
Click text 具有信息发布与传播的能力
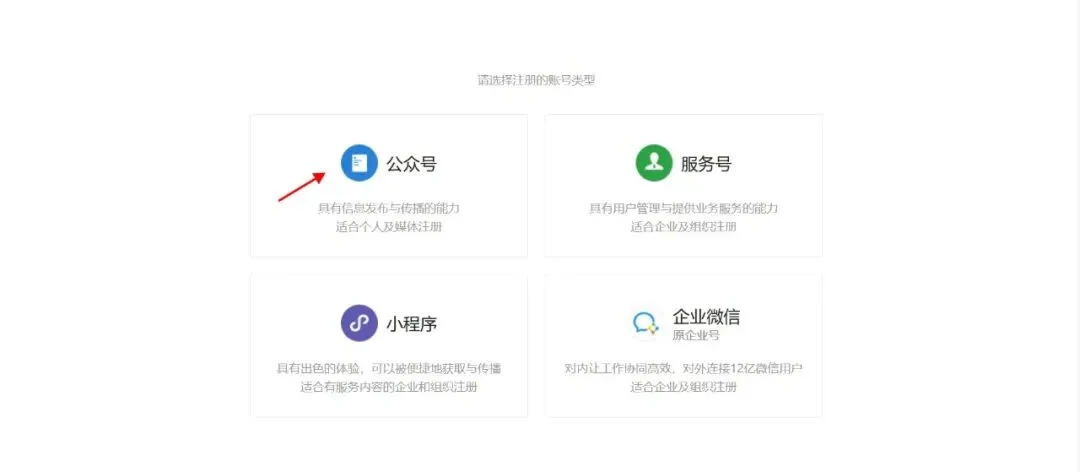pos(388,208)
